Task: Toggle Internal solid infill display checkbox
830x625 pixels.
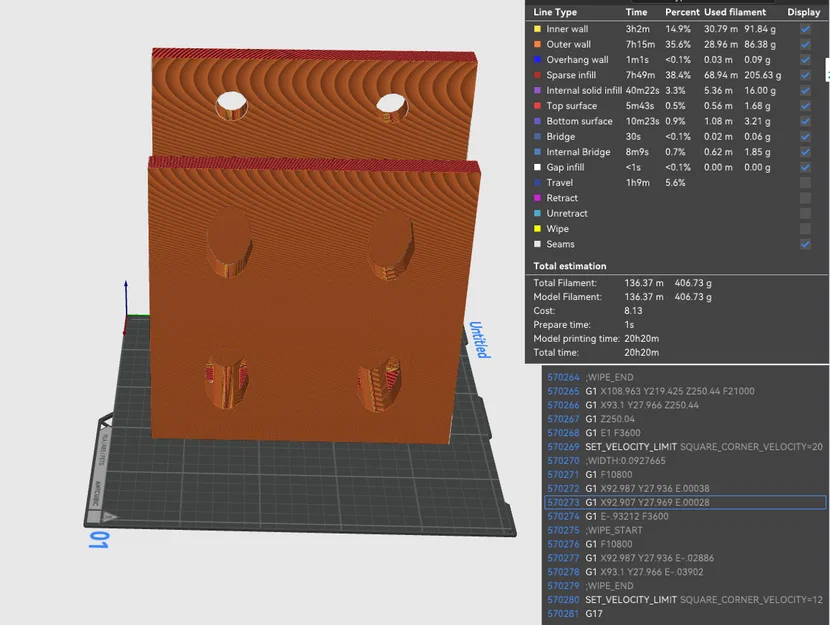Action: click(805, 90)
